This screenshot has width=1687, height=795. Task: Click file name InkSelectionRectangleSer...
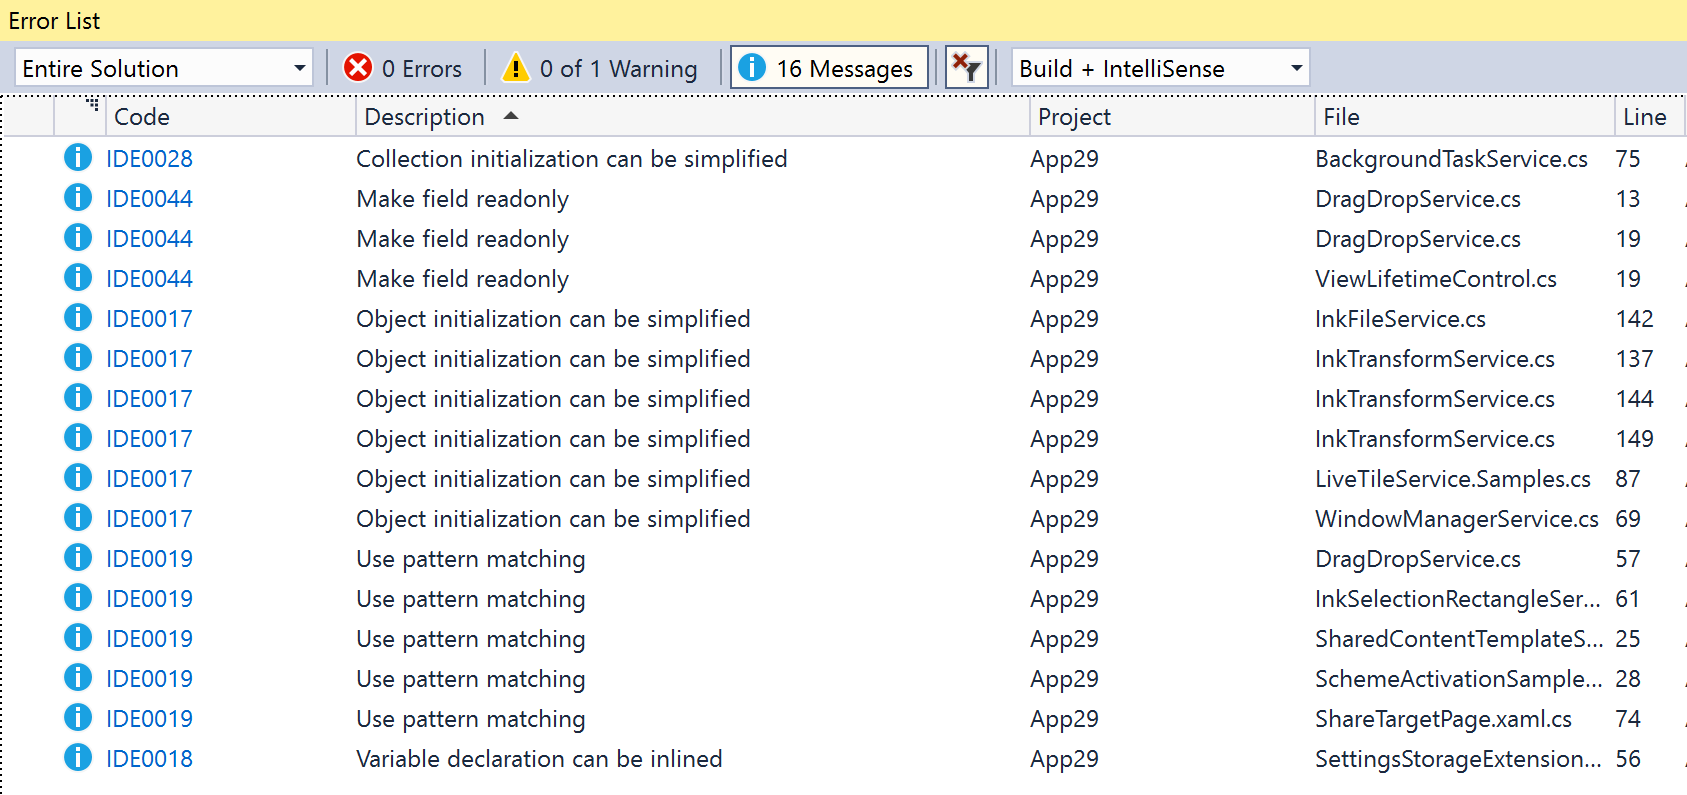(1458, 599)
